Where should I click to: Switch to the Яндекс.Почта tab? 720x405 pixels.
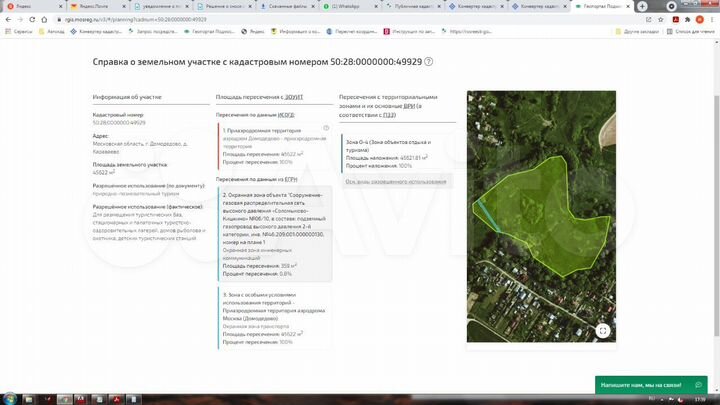(x=98, y=6)
